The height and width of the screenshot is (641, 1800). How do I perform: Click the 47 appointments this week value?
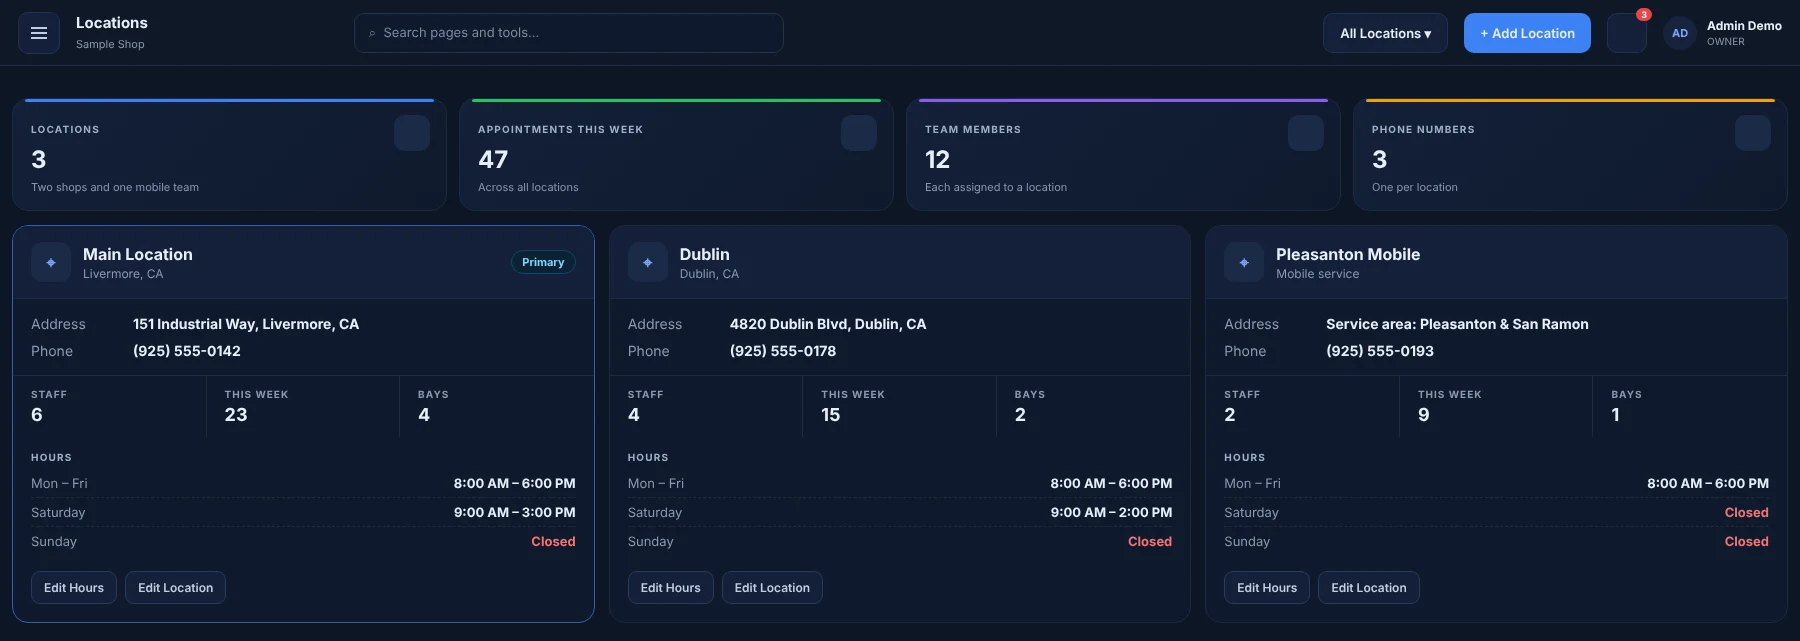[x=493, y=159]
